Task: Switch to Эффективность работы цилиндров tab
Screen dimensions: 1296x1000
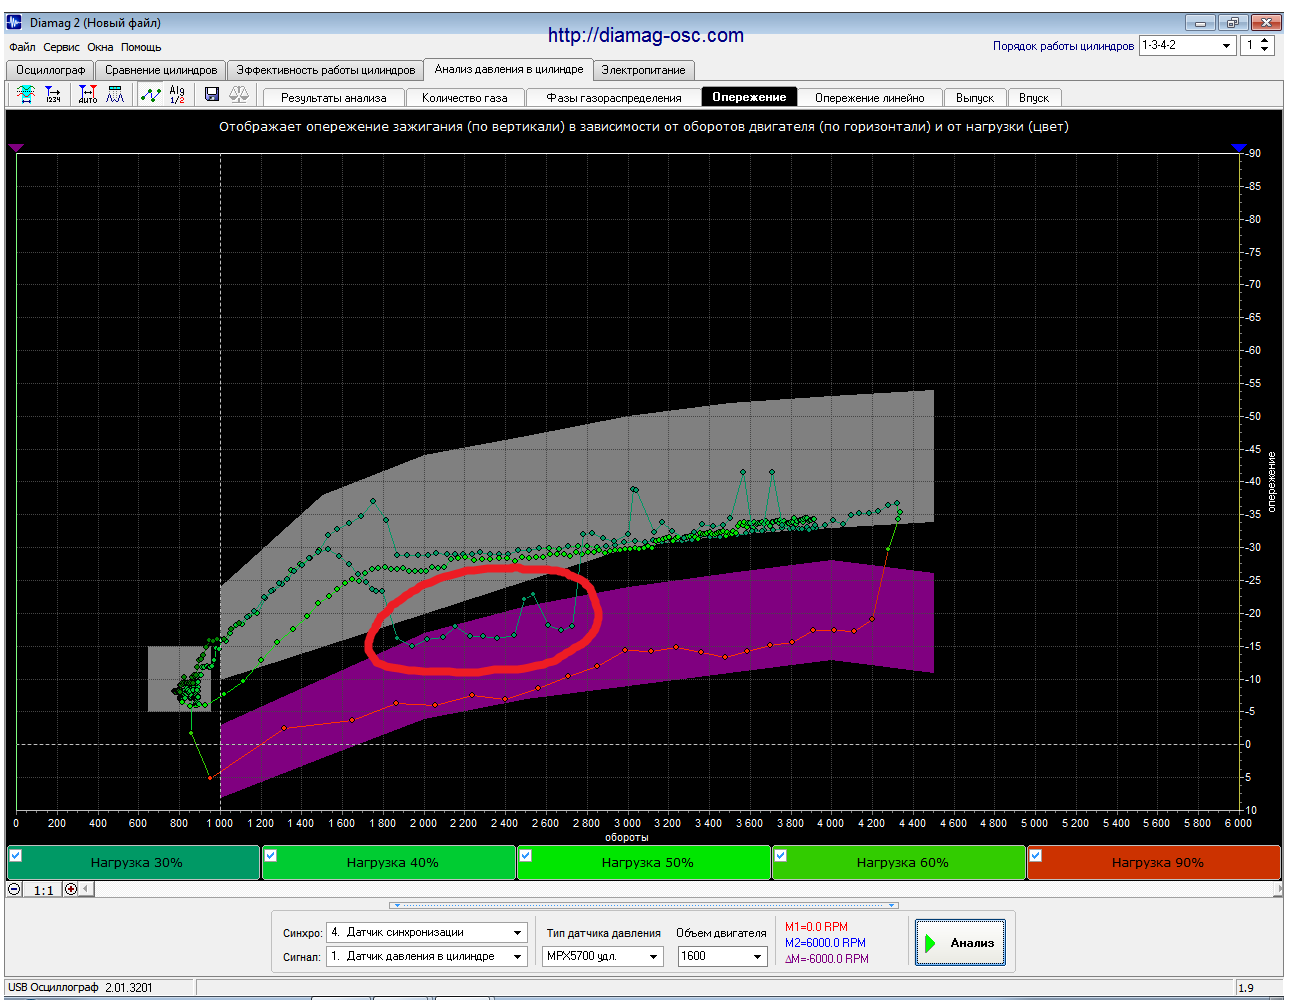Action: coord(325,70)
